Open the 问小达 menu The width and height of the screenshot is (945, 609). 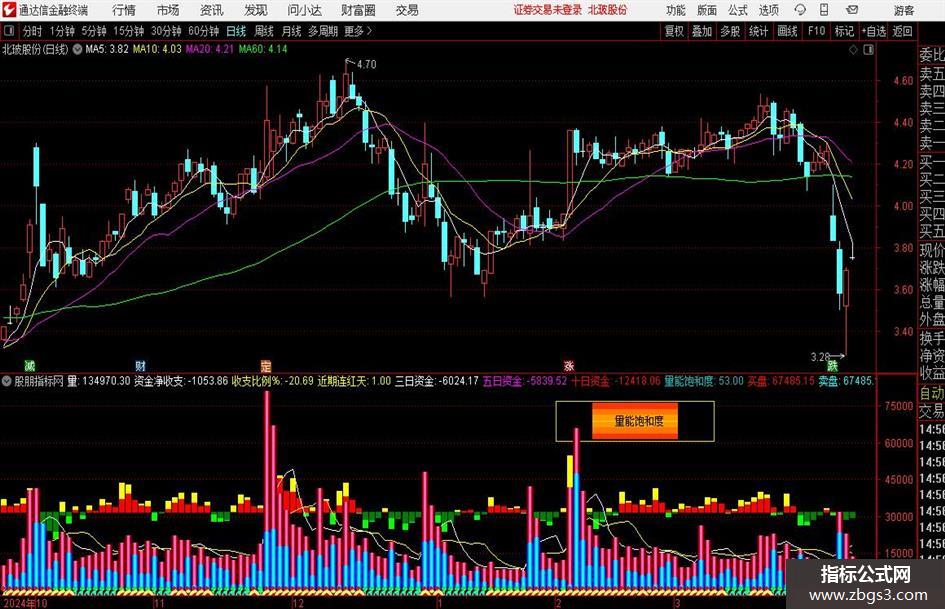coord(304,10)
